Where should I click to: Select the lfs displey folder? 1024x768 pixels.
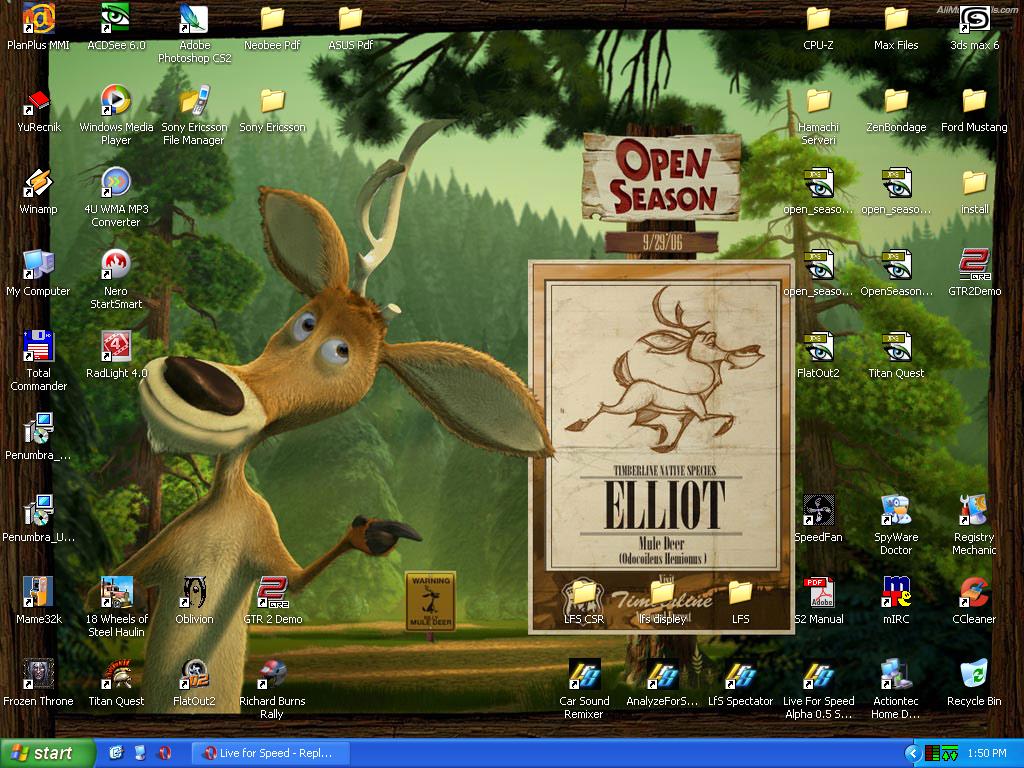(x=662, y=593)
